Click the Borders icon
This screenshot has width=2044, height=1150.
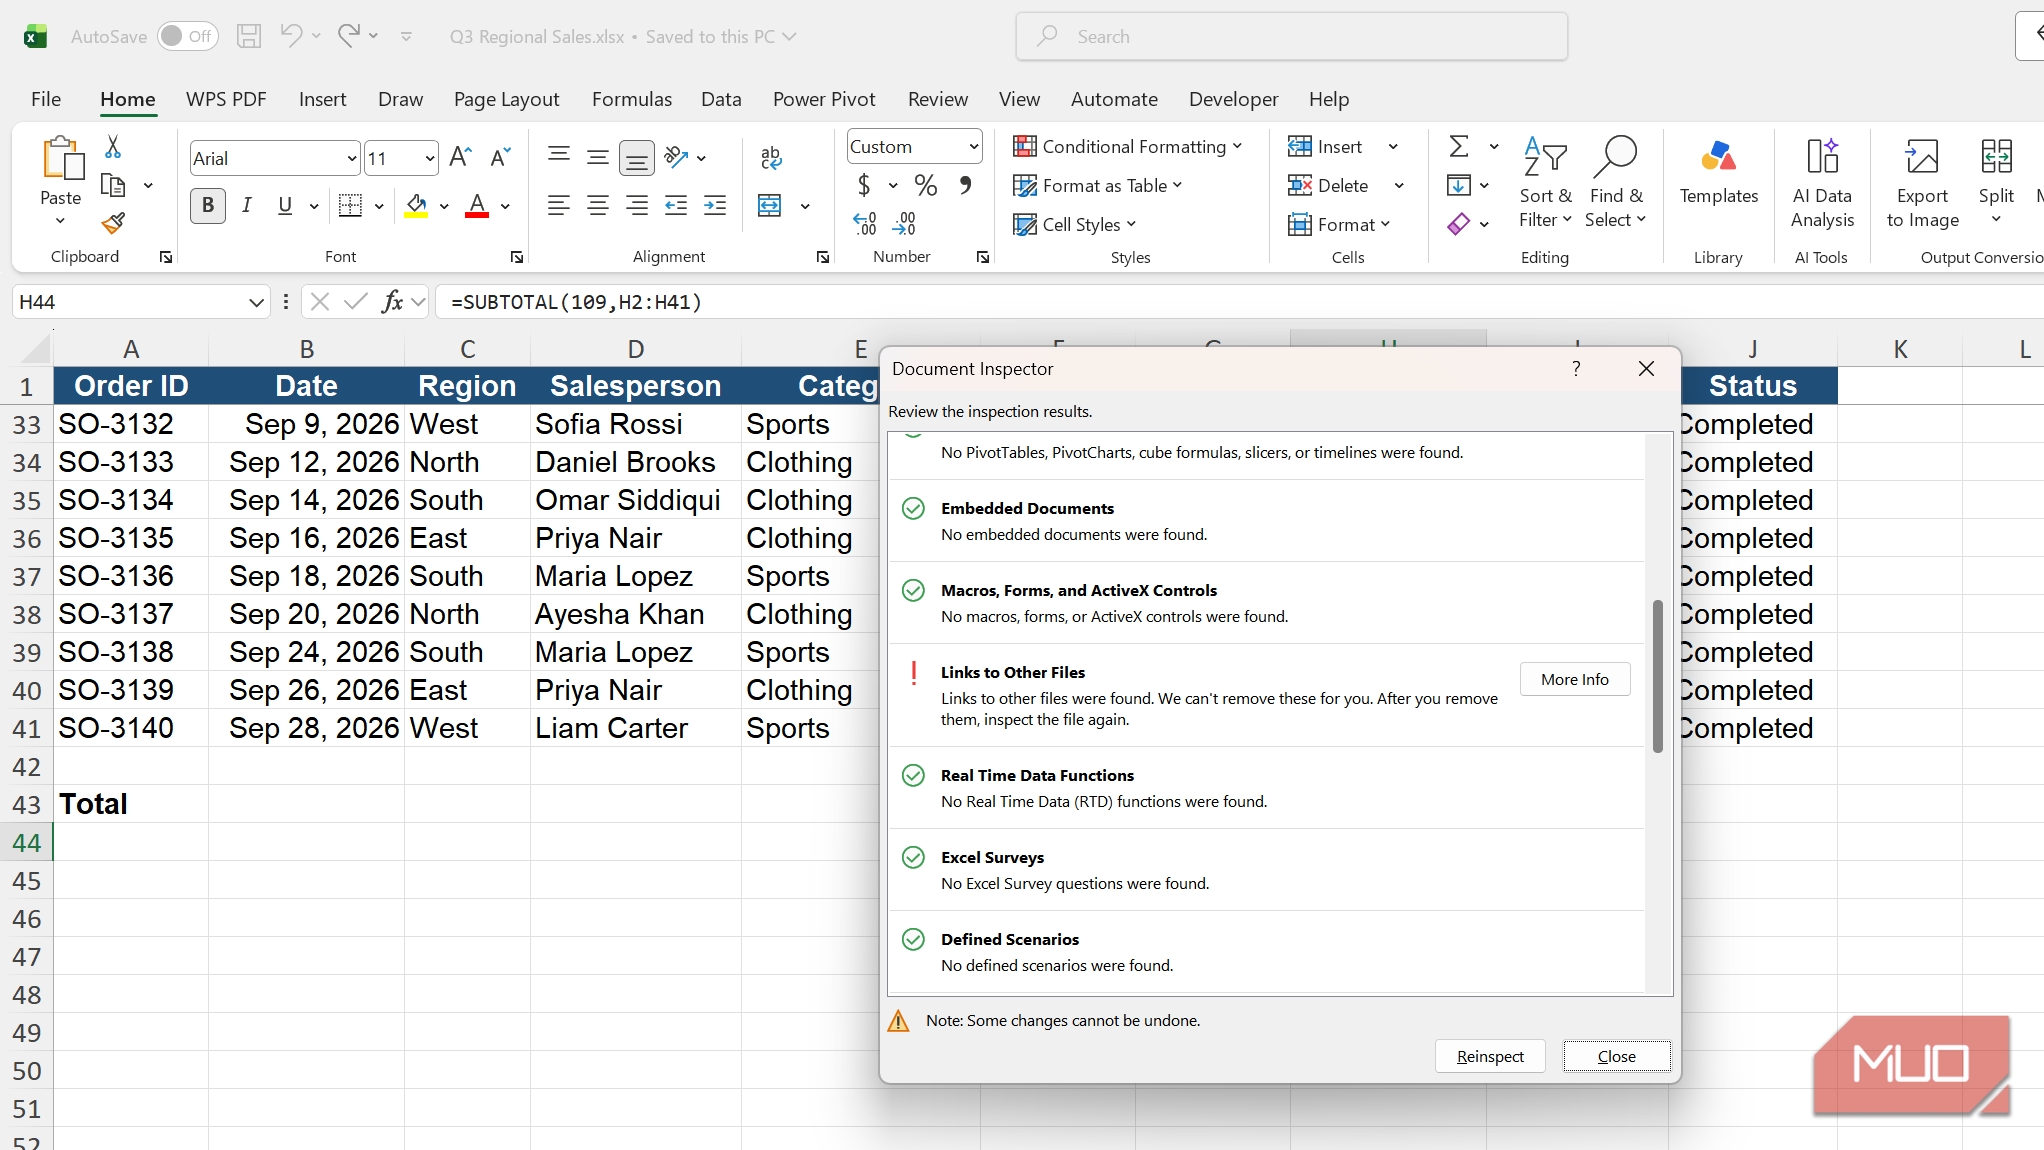pos(350,206)
